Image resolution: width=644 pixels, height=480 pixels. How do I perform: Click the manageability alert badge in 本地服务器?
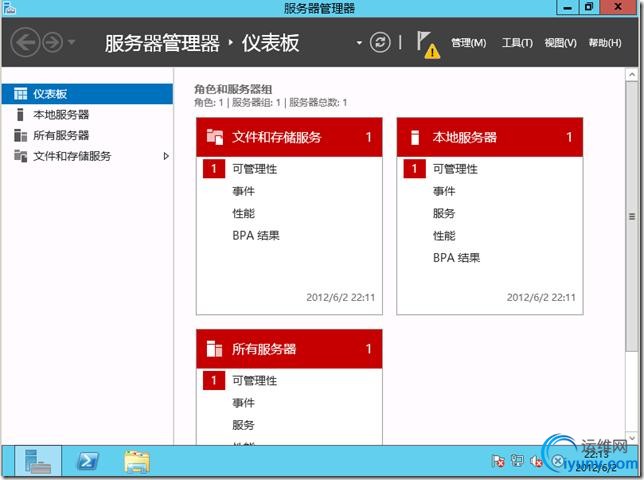[414, 169]
